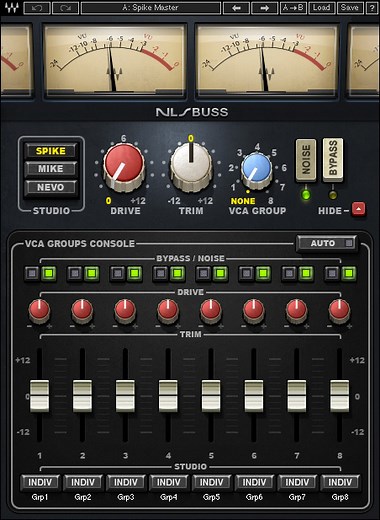Open the INDIV studio selector for Grp1
Screen dimensions: 380x520
[x=40, y=482]
